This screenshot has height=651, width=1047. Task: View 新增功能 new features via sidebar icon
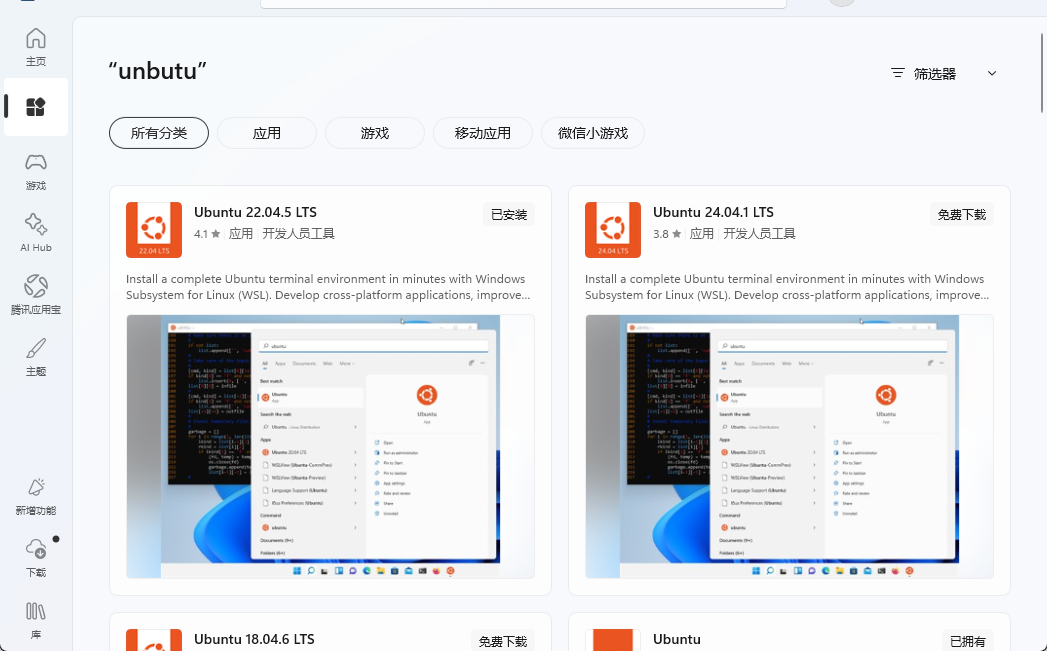(x=35, y=495)
